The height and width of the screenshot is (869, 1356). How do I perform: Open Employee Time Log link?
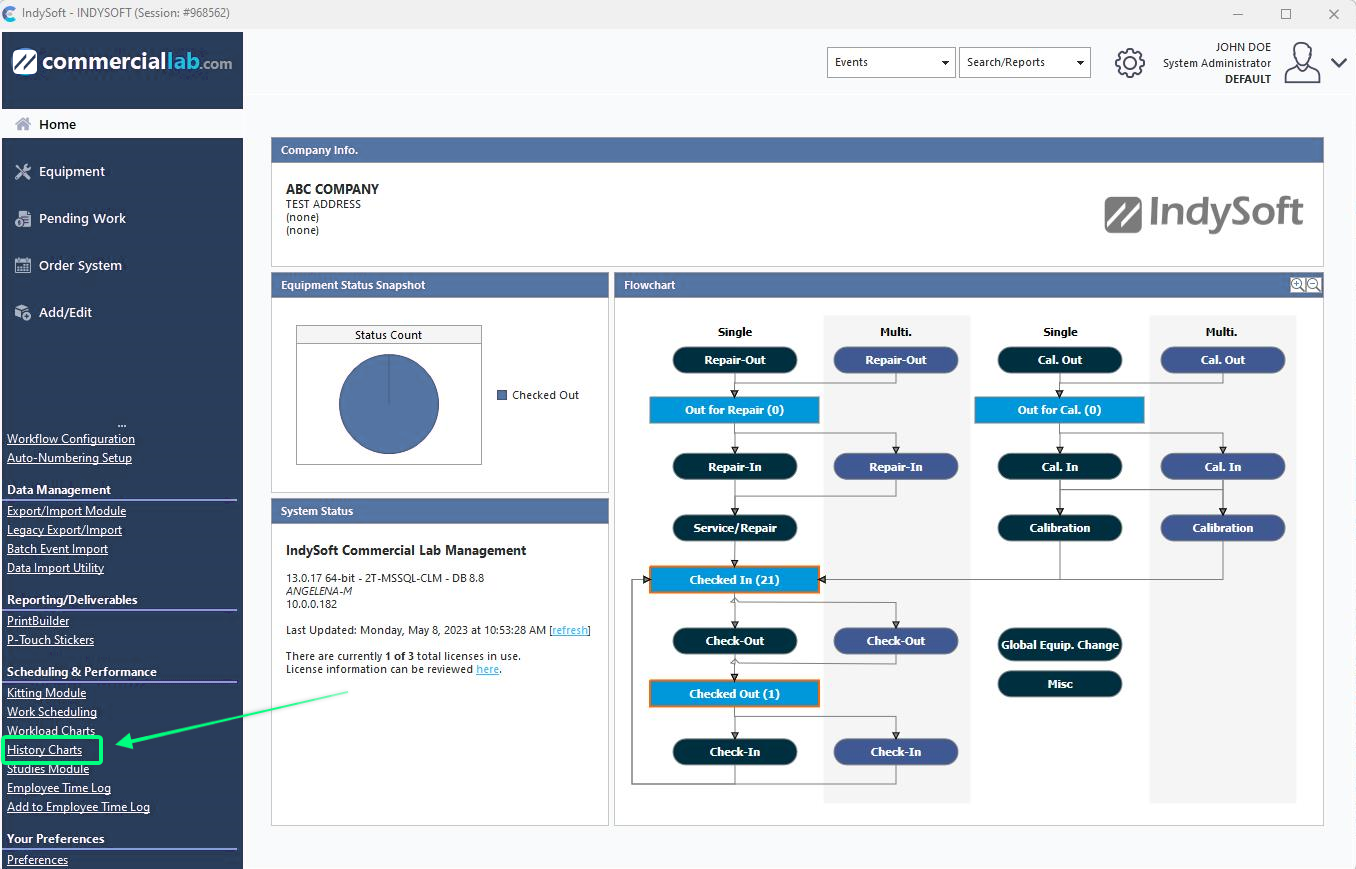click(59, 788)
